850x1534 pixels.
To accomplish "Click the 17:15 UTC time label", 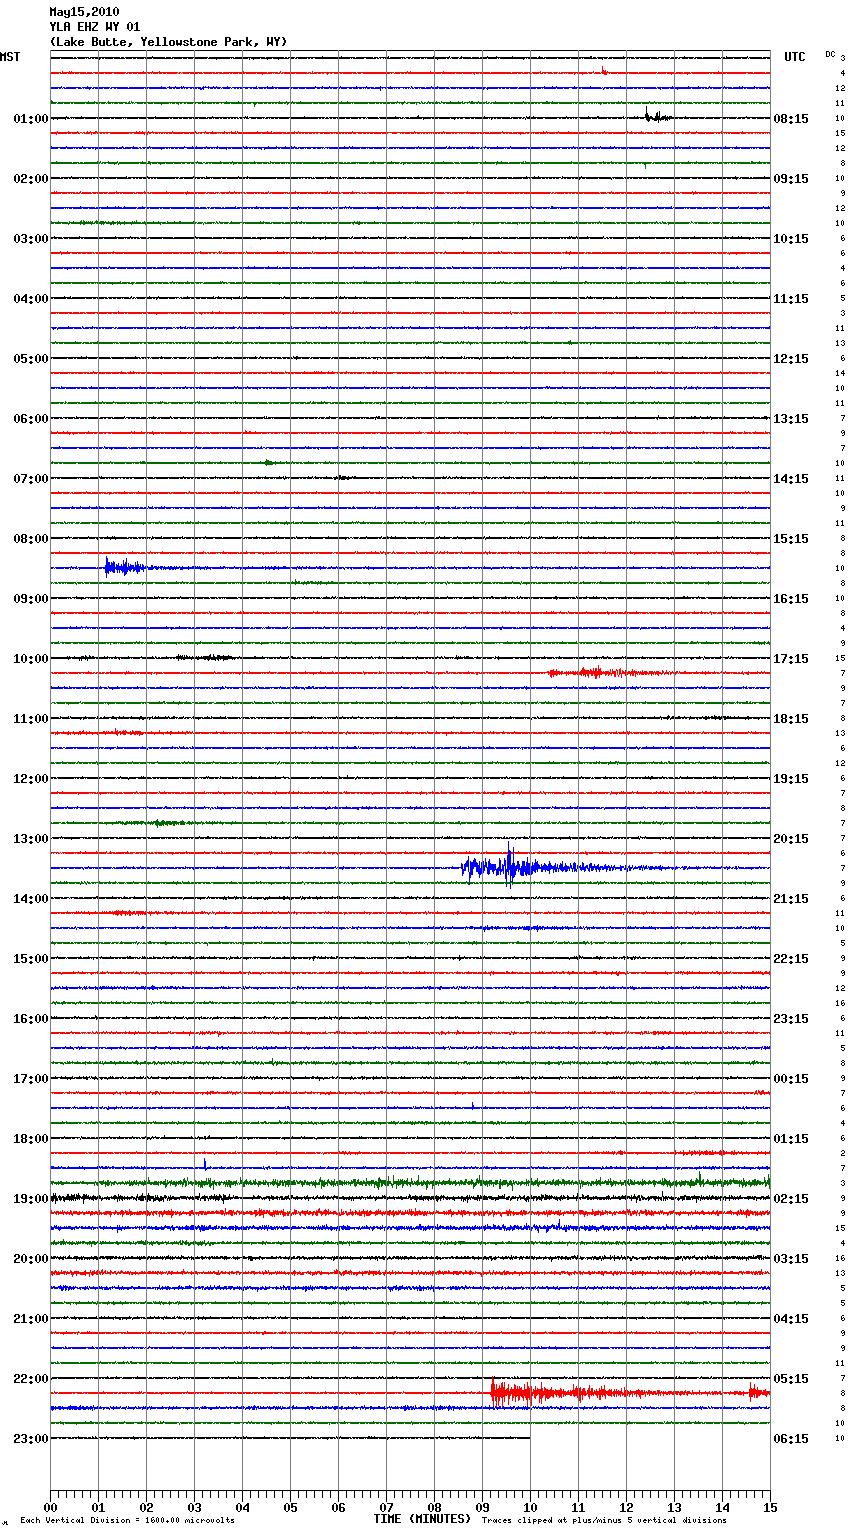I will pos(791,659).
